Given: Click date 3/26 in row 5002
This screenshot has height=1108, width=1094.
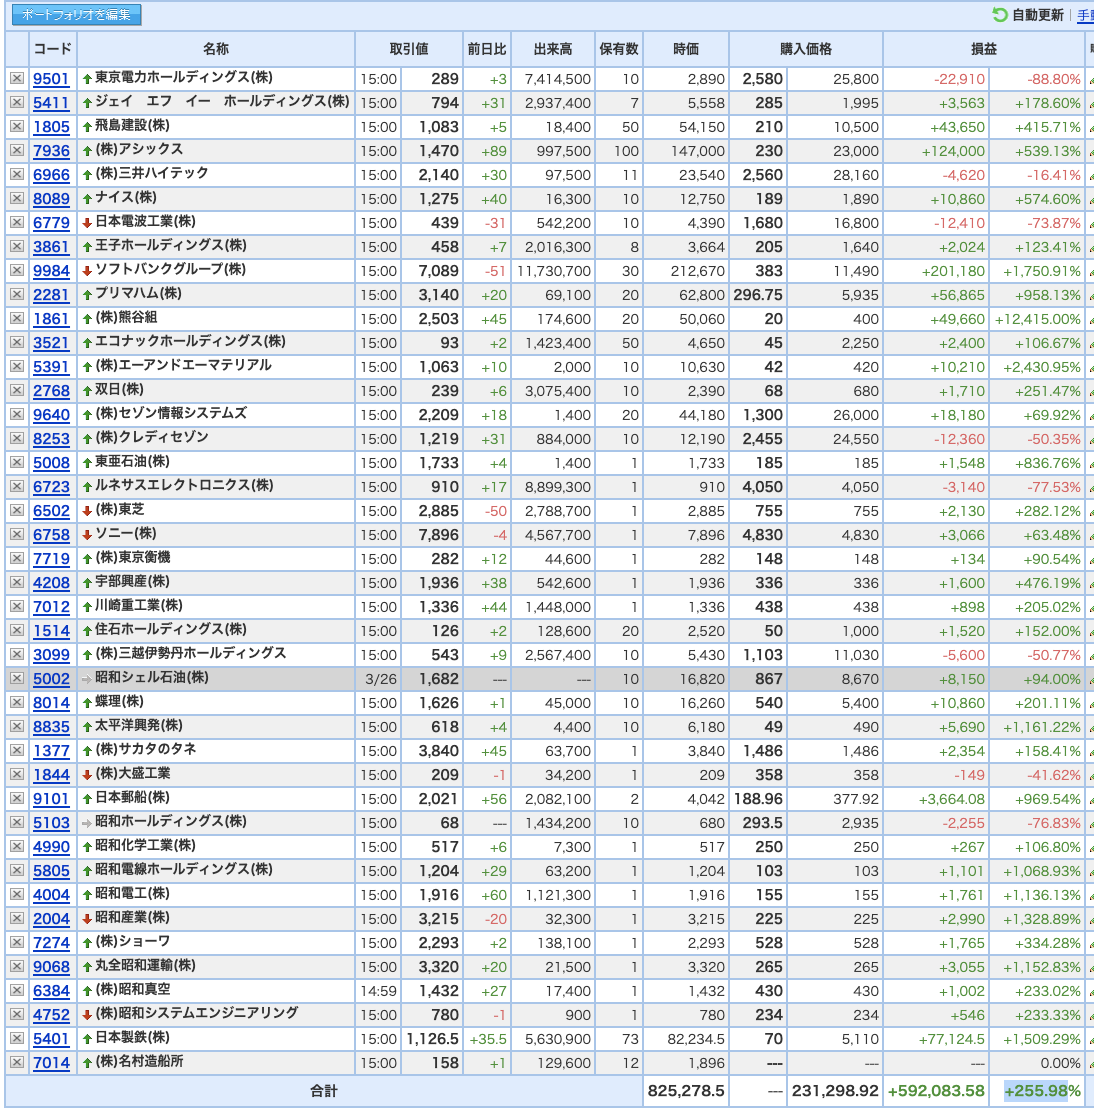Looking at the screenshot, I should [x=380, y=679].
